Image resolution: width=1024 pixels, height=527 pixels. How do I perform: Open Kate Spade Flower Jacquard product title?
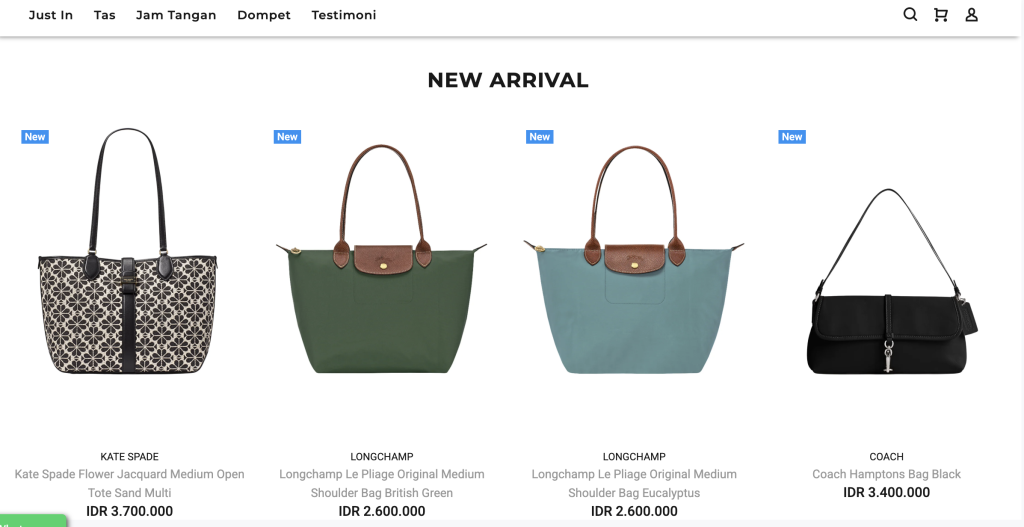click(x=129, y=483)
